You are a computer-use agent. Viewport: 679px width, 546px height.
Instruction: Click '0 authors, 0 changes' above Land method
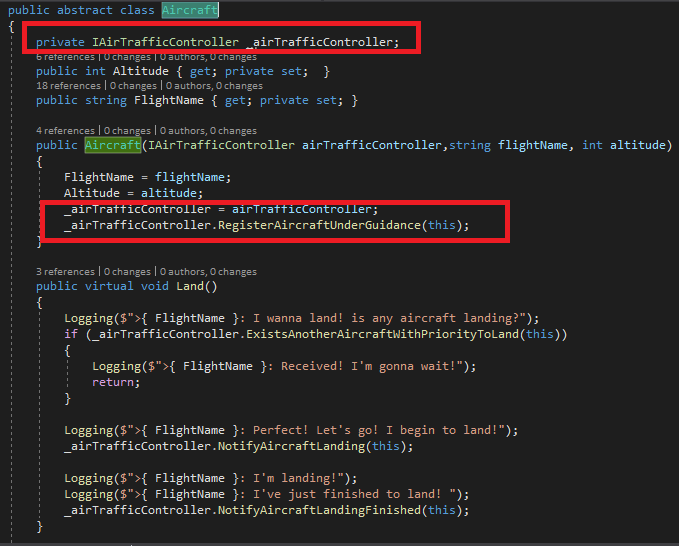coord(208,271)
